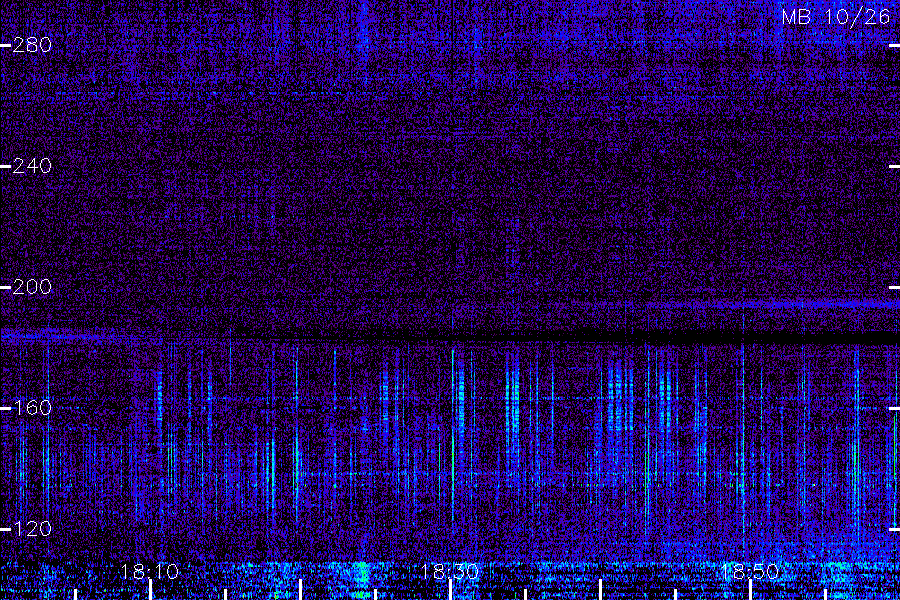
Task: Click the 18:10 time axis label
Action: click(149, 571)
